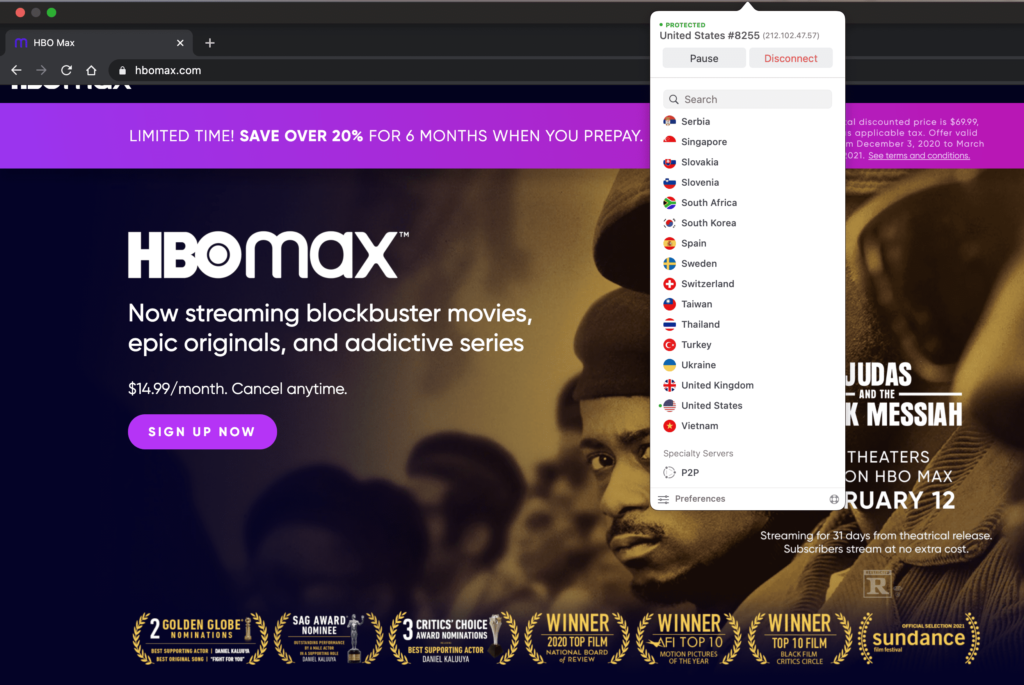
Task: Select the Serbia flag icon
Action: point(669,121)
